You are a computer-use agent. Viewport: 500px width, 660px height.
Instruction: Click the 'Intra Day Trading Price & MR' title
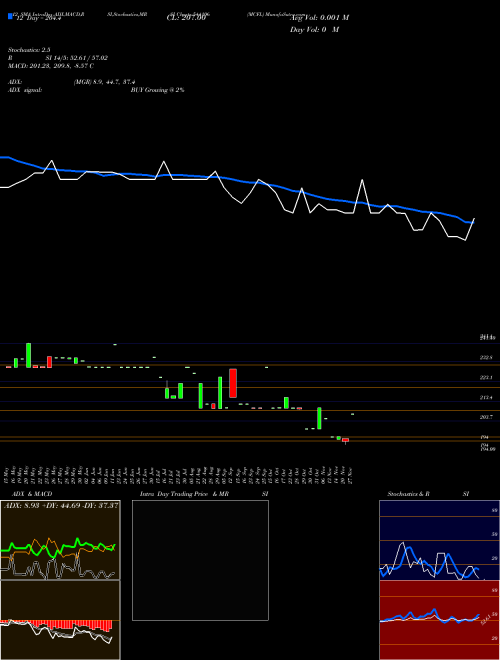(184, 494)
